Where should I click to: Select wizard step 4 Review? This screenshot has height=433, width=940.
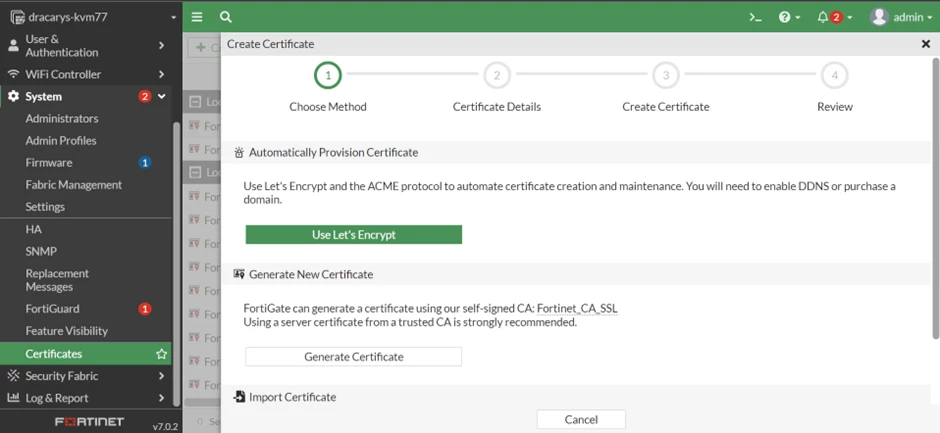point(834,76)
